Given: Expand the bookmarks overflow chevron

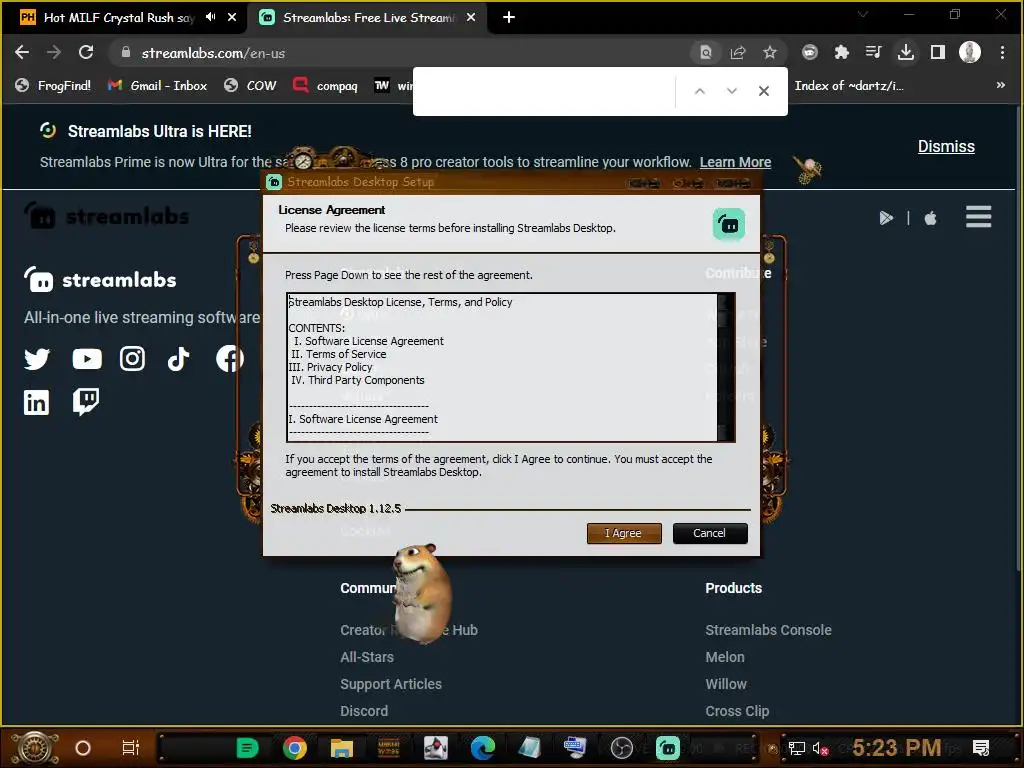Looking at the screenshot, I should tap(1000, 86).
